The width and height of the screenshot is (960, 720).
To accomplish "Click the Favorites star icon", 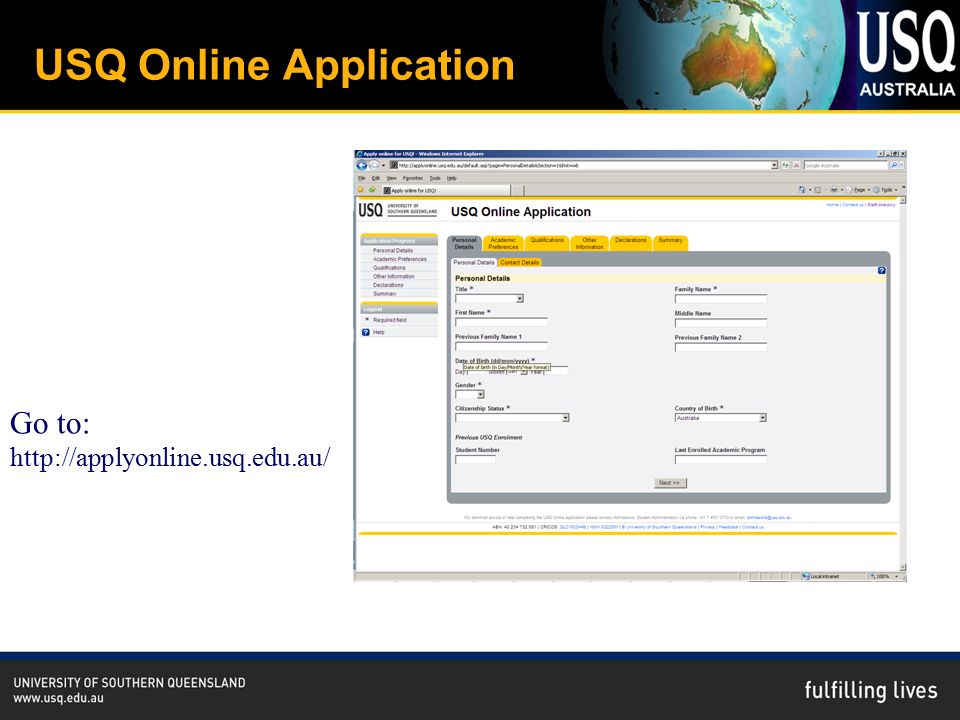I will [x=361, y=190].
